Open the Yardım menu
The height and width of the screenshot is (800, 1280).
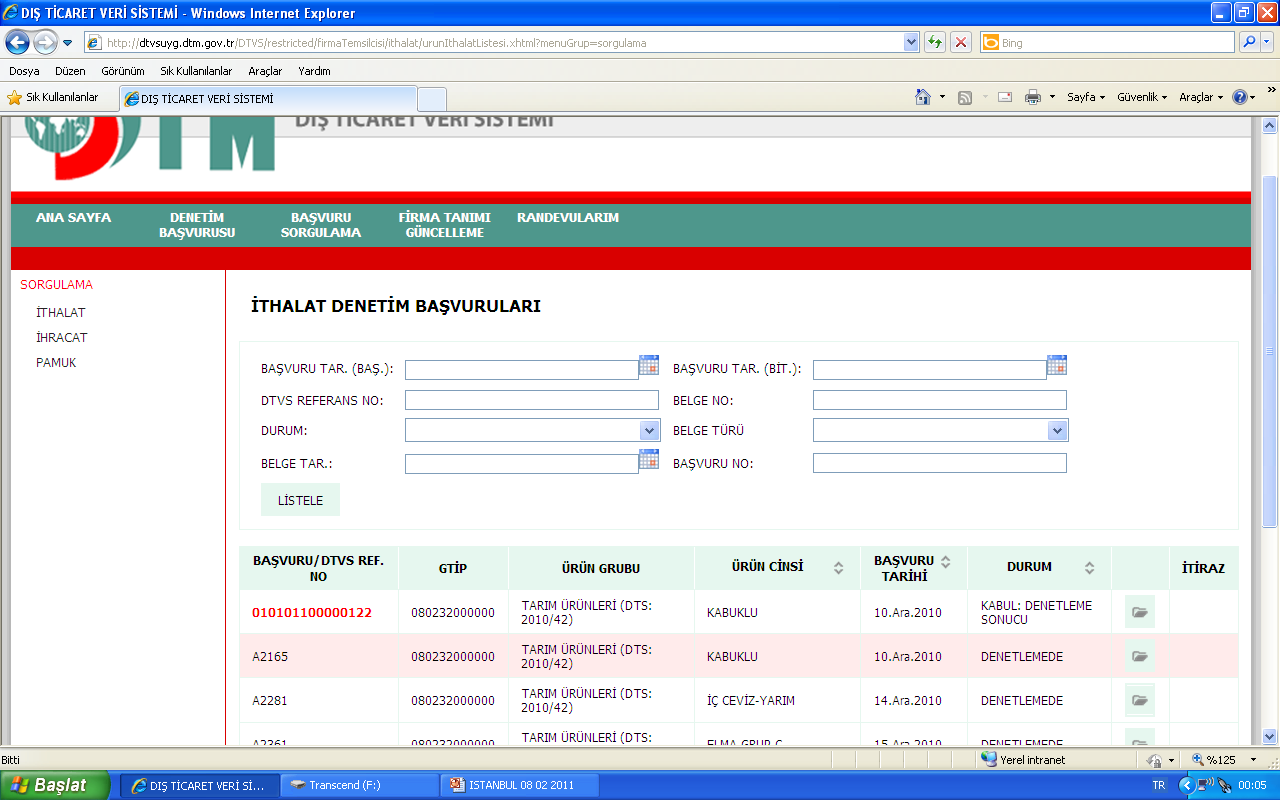click(x=314, y=71)
